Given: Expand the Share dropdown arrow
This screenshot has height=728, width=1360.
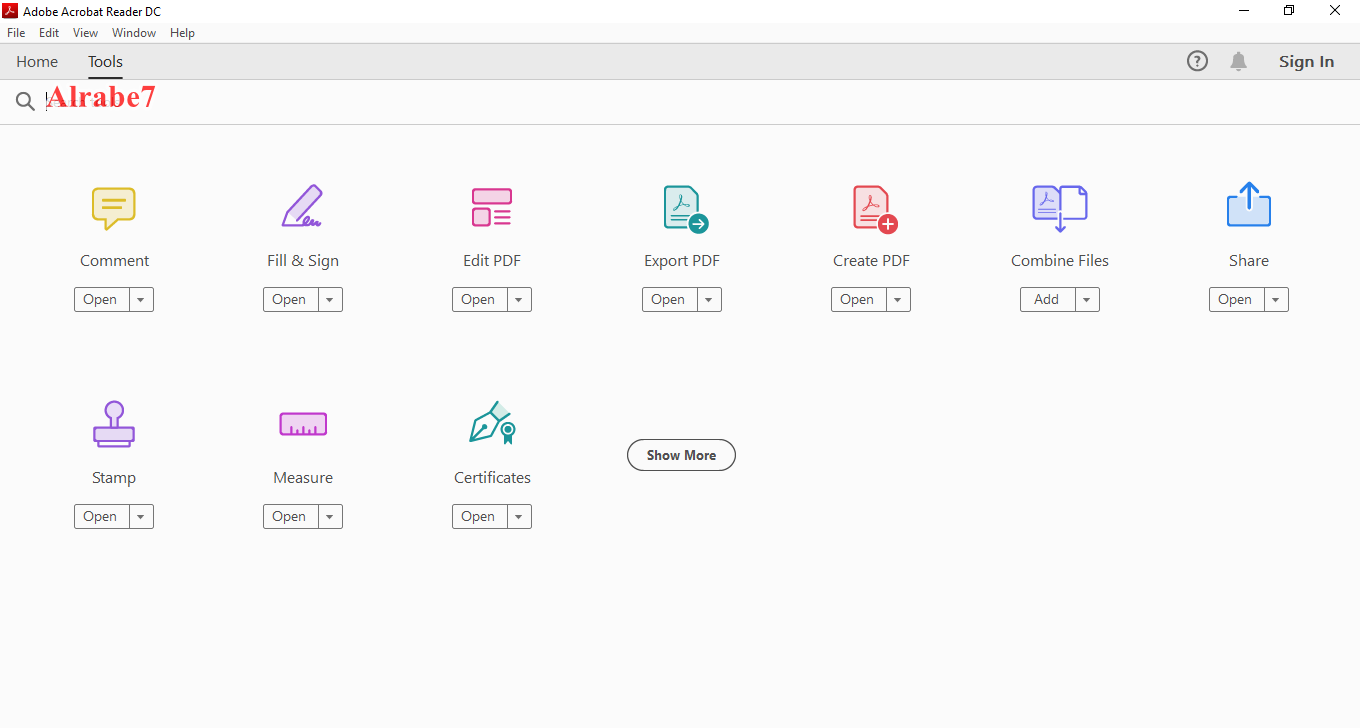Looking at the screenshot, I should pyautogui.click(x=1276, y=299).
